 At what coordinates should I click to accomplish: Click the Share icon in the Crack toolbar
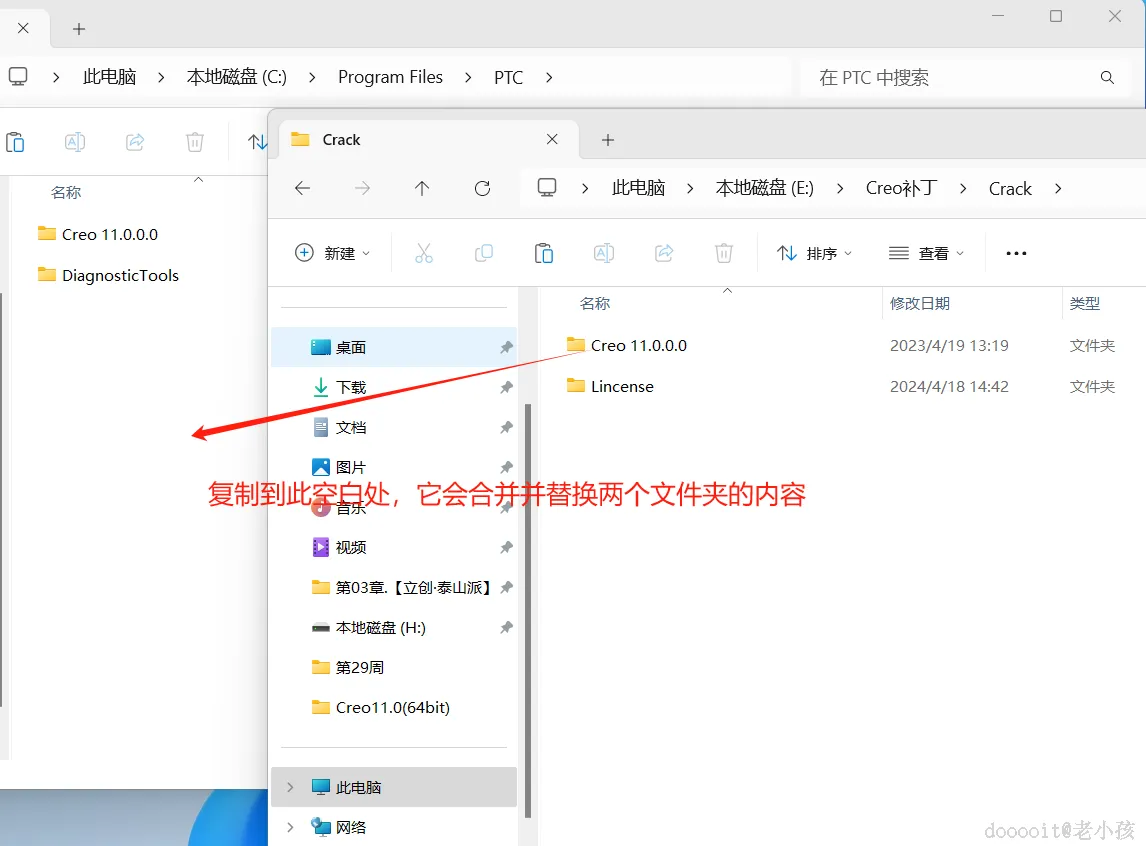[x=664, y=253]
